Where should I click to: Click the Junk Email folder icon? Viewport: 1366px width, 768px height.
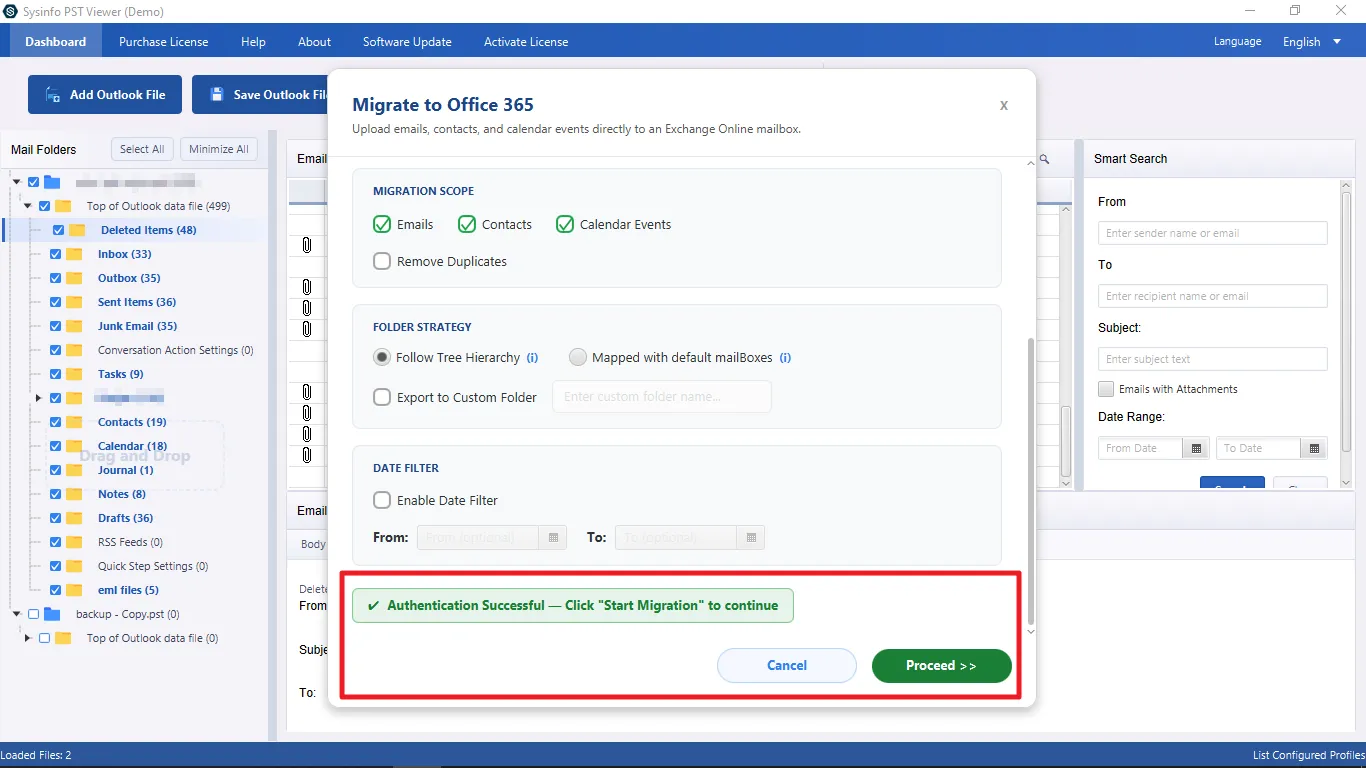point(74,326)
